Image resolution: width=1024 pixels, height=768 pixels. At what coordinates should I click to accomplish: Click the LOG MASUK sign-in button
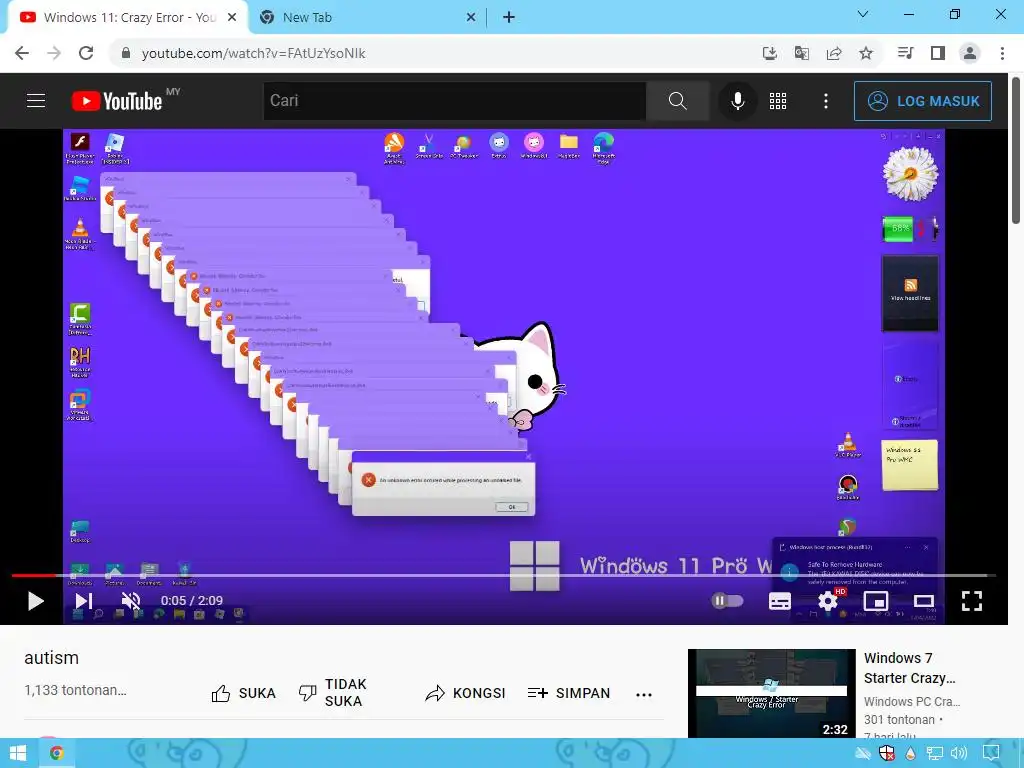(923, 101)
